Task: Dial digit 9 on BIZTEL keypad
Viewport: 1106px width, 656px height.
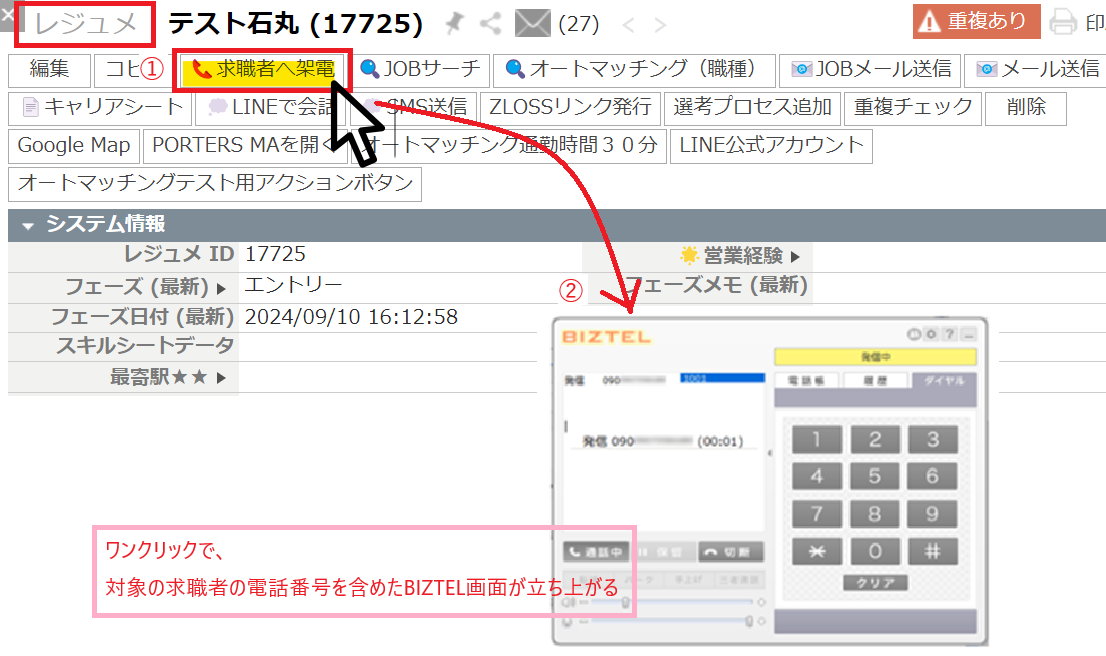Action: [932, 514]
